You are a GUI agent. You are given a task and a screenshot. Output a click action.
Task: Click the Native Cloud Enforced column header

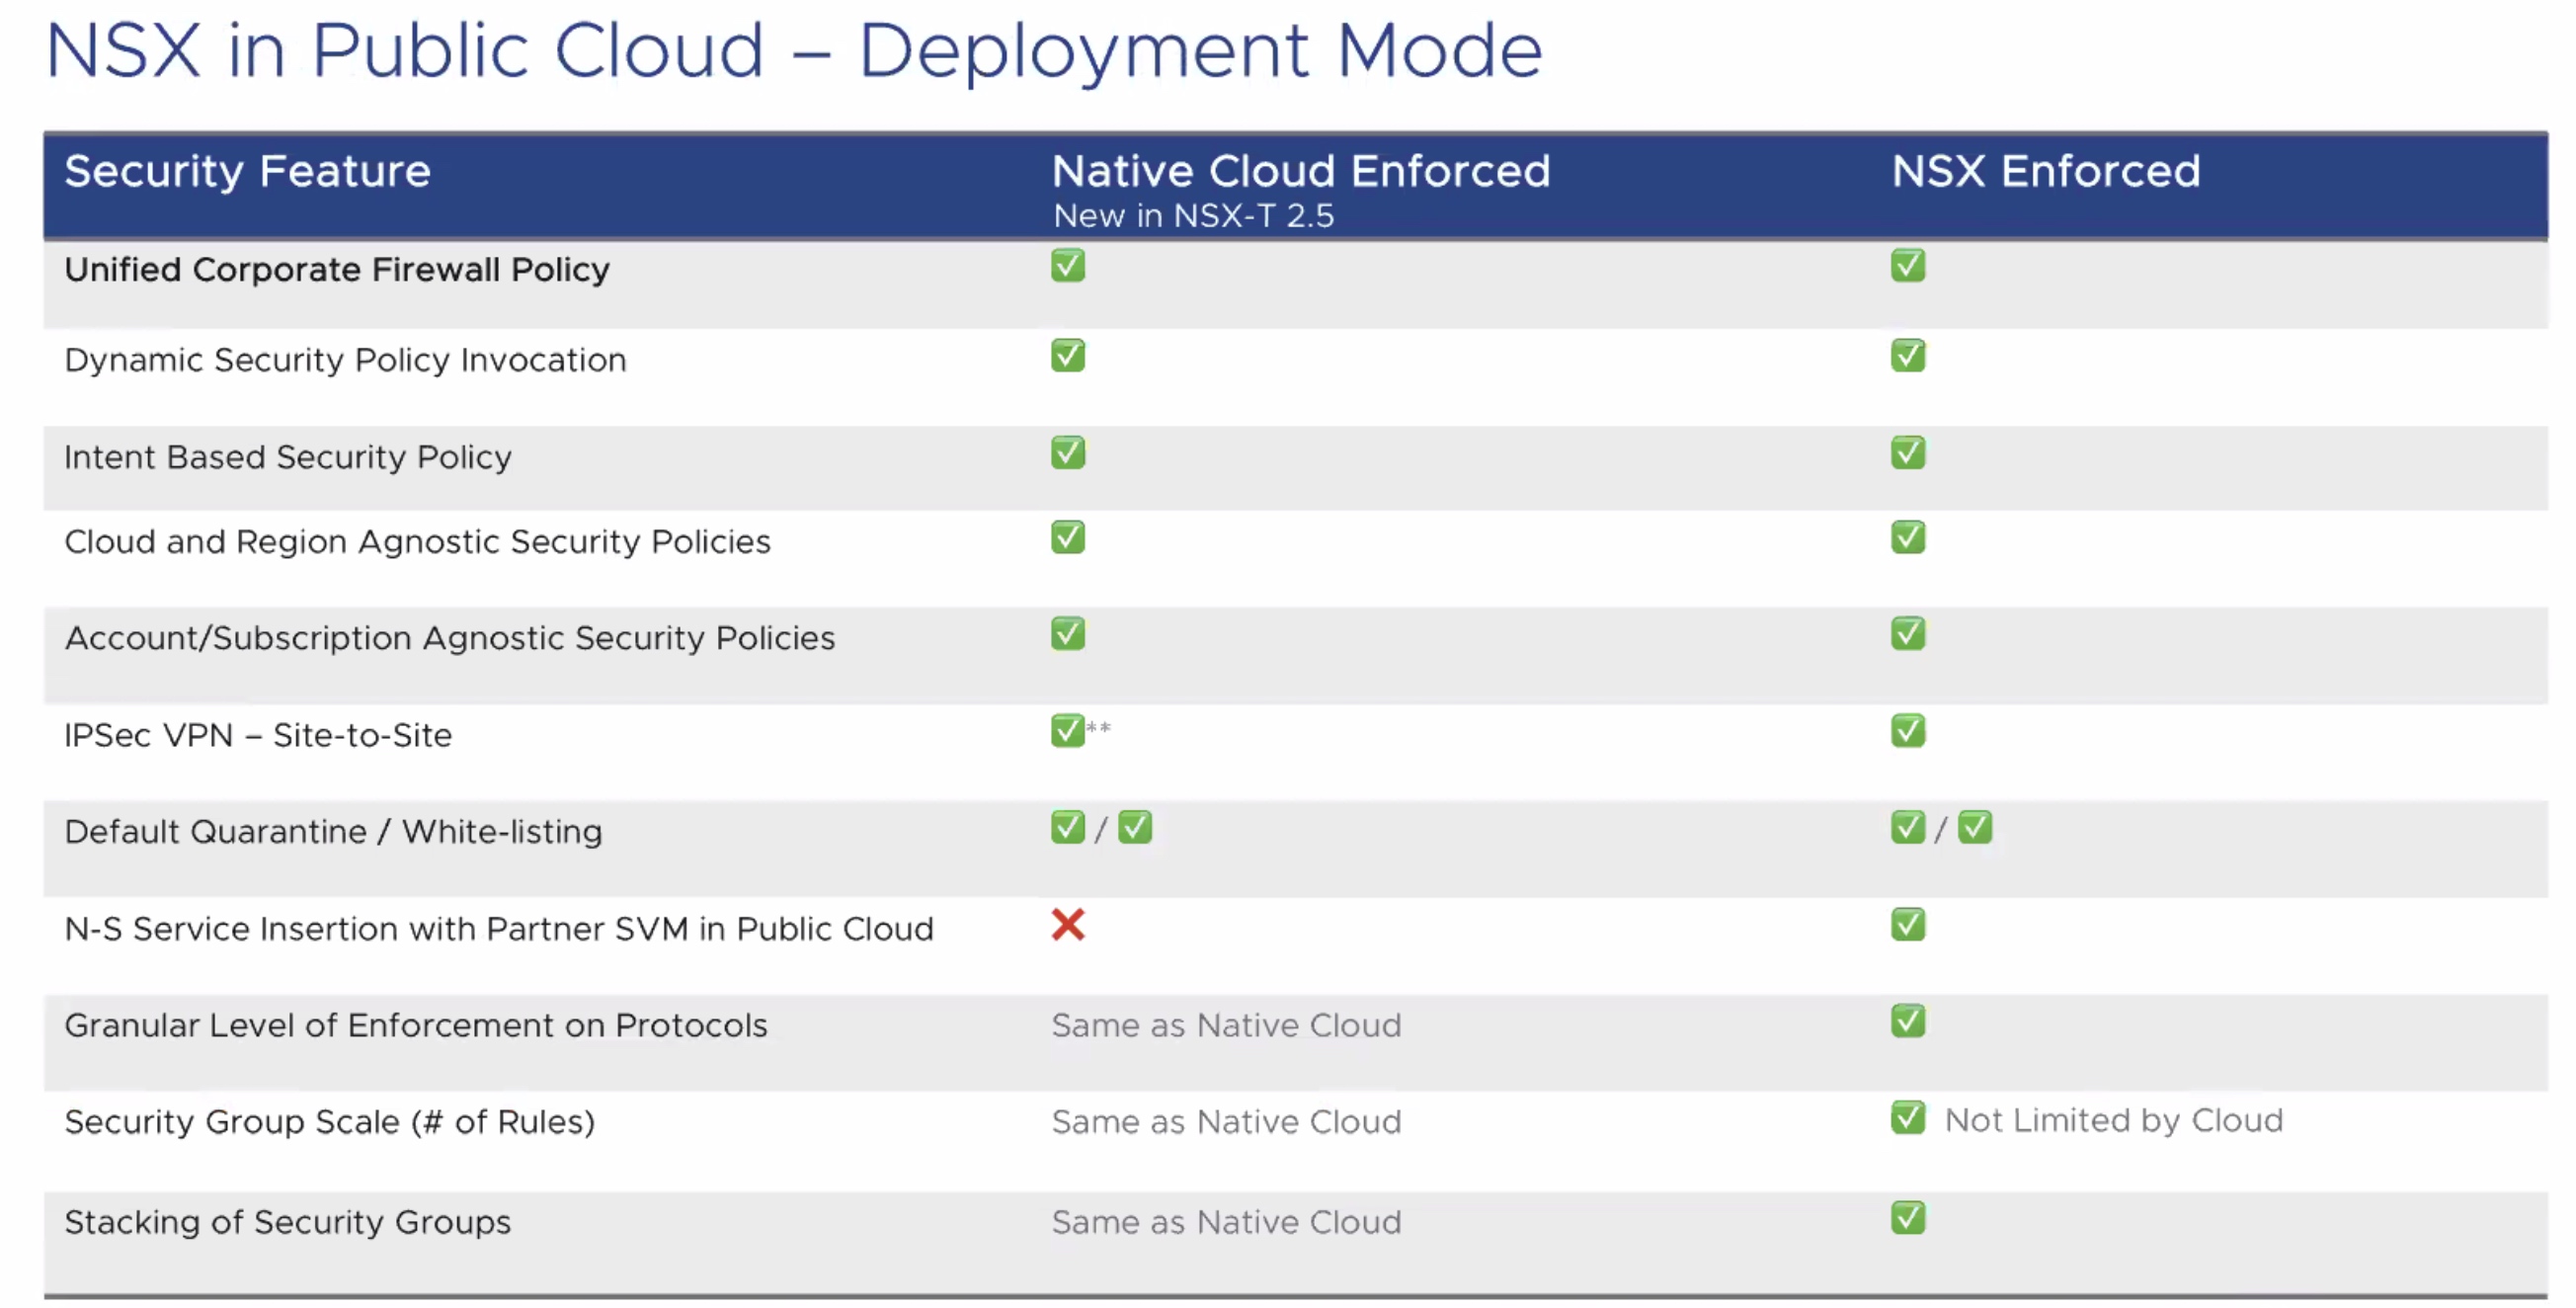(x=1300, y=171)
